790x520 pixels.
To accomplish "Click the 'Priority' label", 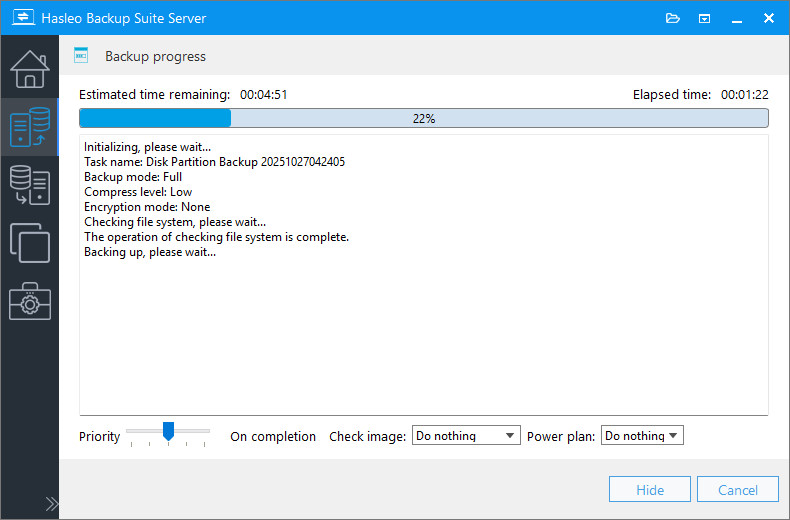I will pyautogui.click(x=99, y=436).
